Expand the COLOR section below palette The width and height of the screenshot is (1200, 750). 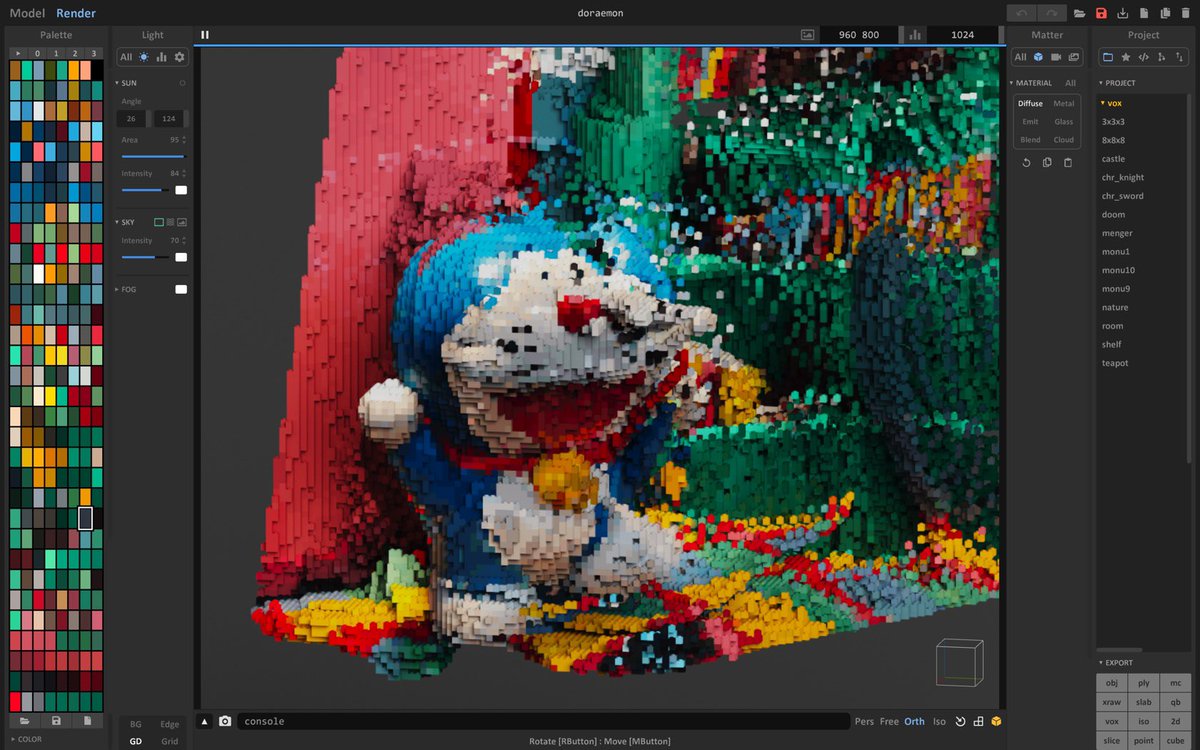pyautogui.click(x=26, y=740)
